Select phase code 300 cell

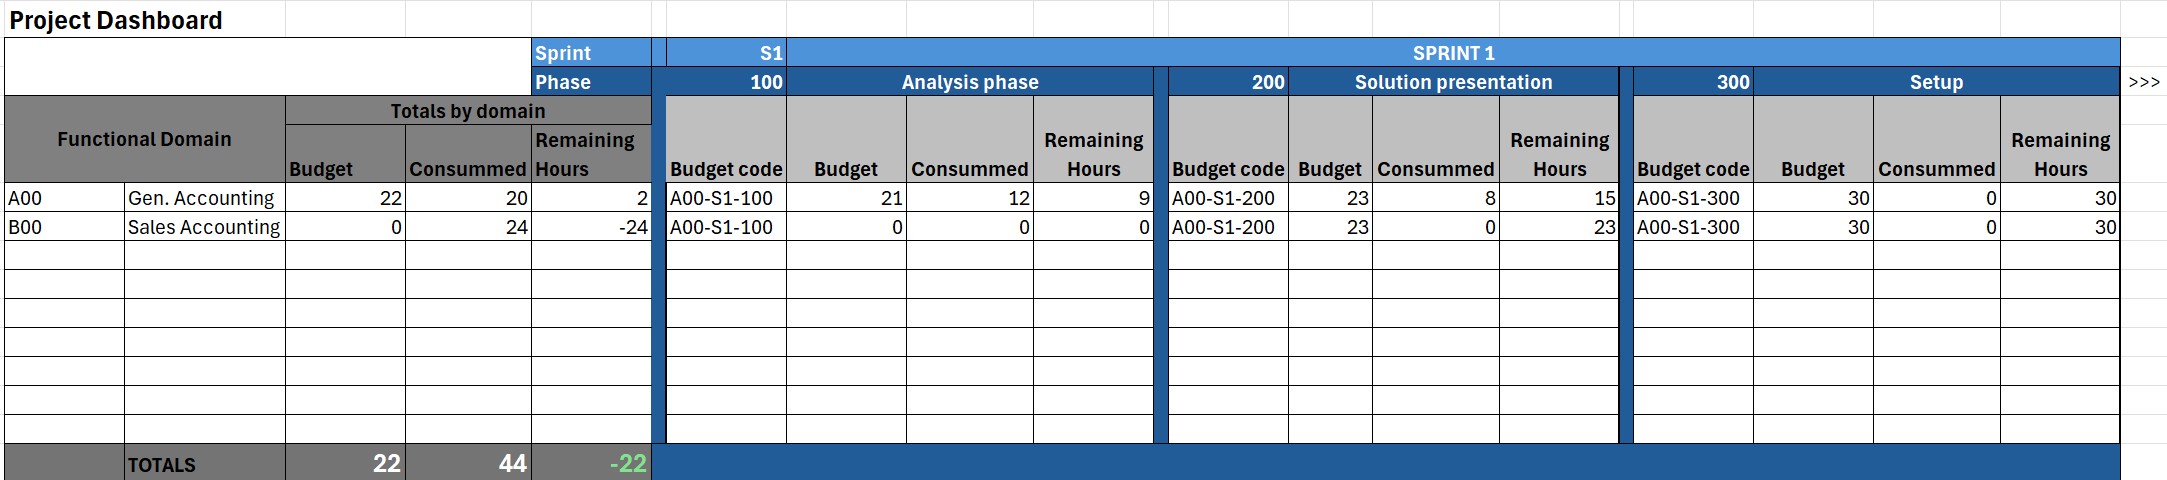1693,82
